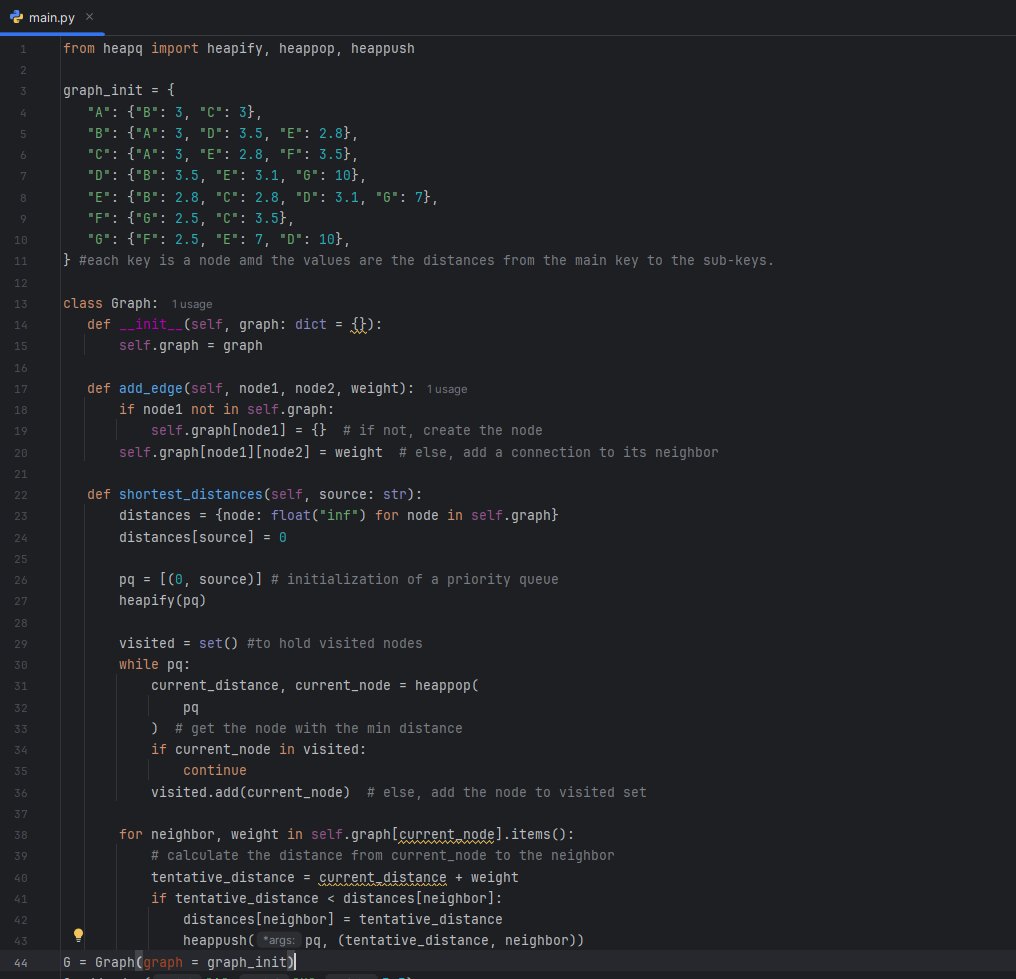Open the '1 usage' hint beside add_edge

coord(447,389)
